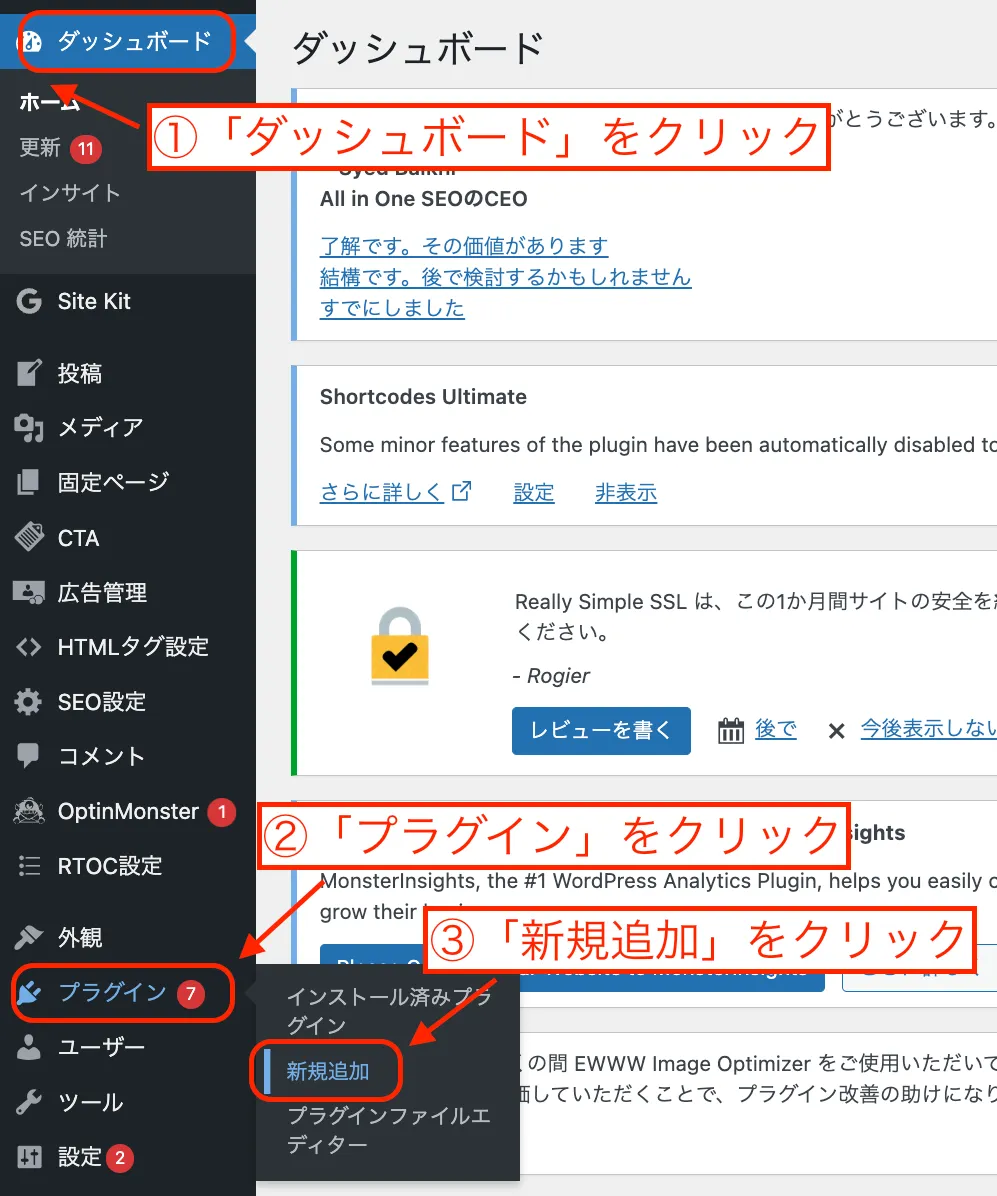
Task: Click the RTOC設定 list icon
Action: click(29, 866)
